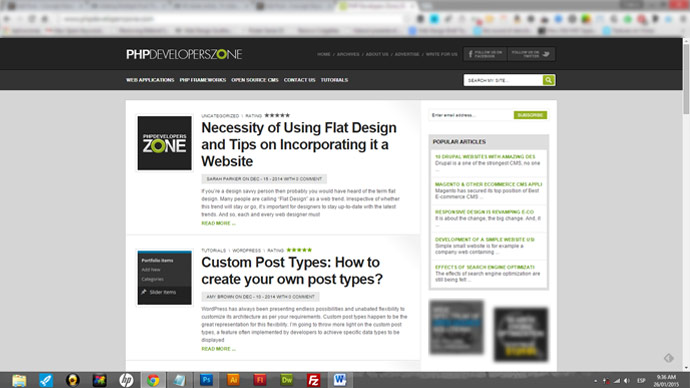Open Photoshop from the taskbar
This screenshot has width=690, height=388.
(206, 380)
